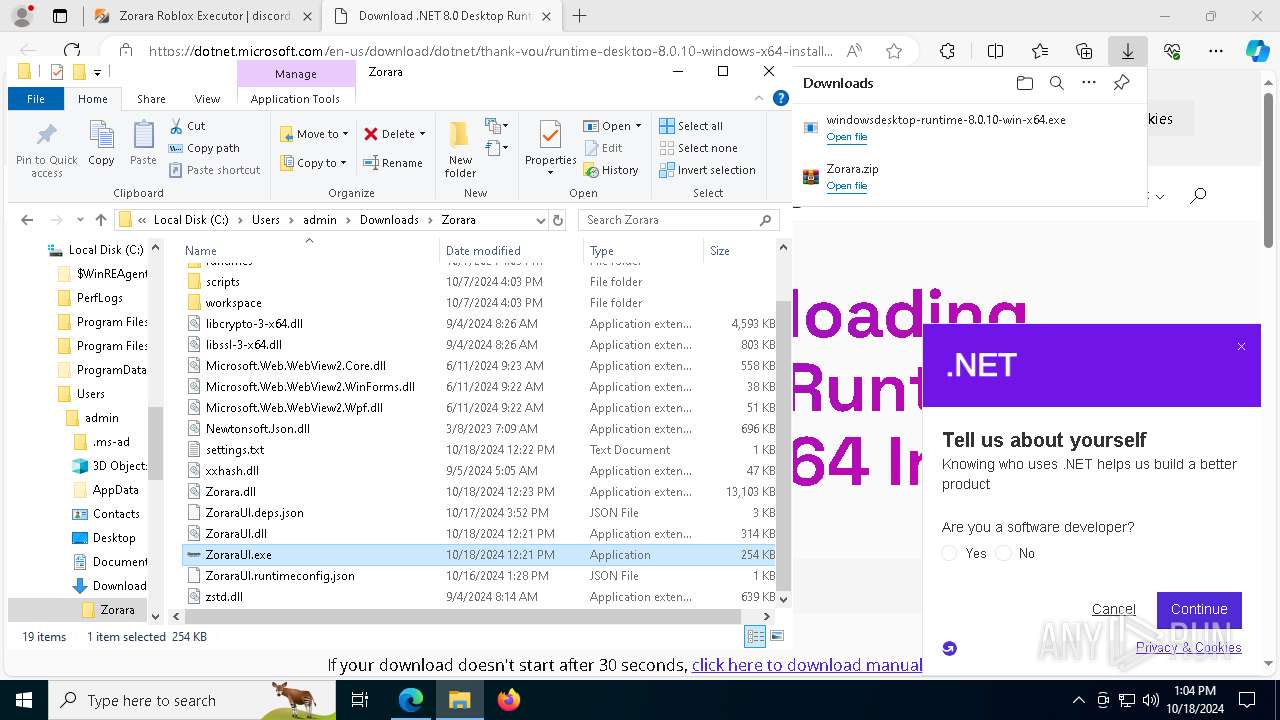Viewport: 1280px width, 720px height.
Task: Click Select none in ribbon
Action: tap(698, 148)
